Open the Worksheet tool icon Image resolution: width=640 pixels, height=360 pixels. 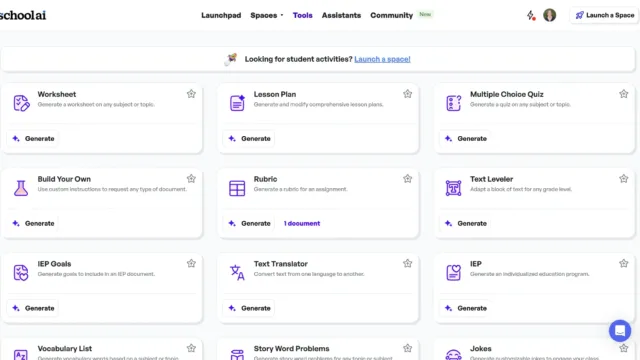[x=21, y=103]
